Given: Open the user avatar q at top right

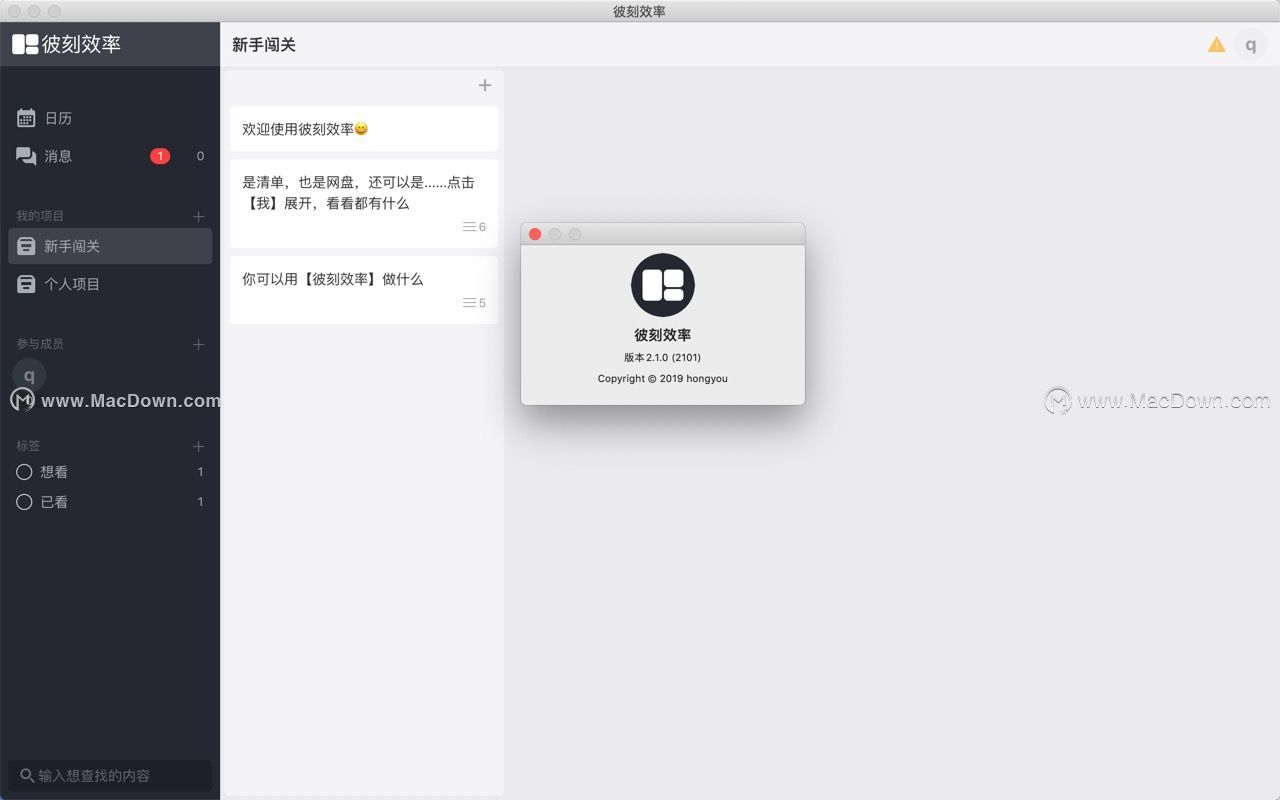Looking at the screenshot, I should point(1250,44).
